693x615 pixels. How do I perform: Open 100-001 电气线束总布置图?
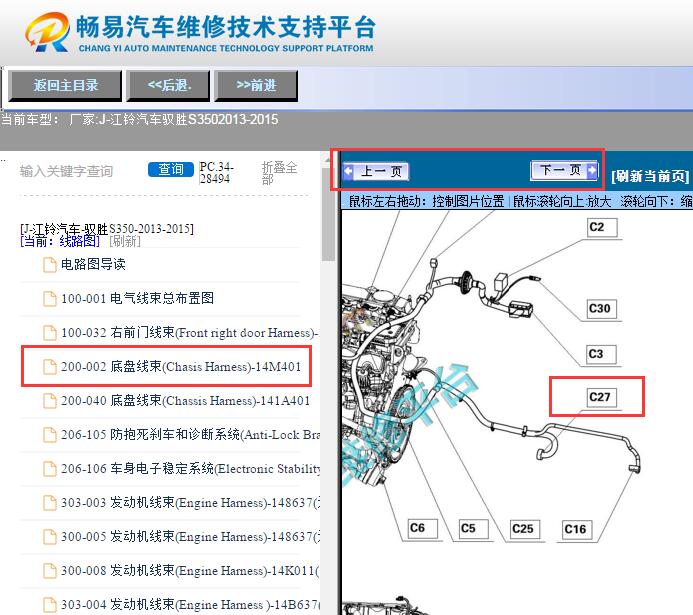click(137, 298)
